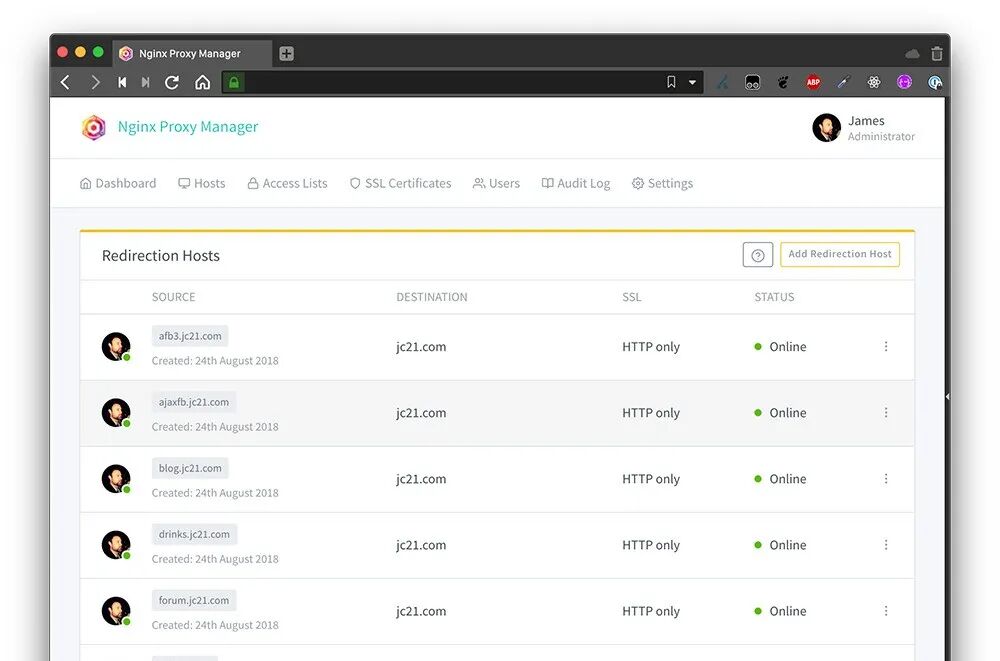Click the STATUS column header
Image resolution: width=1000 pixels, height=661 pixels.
[774, 297]
